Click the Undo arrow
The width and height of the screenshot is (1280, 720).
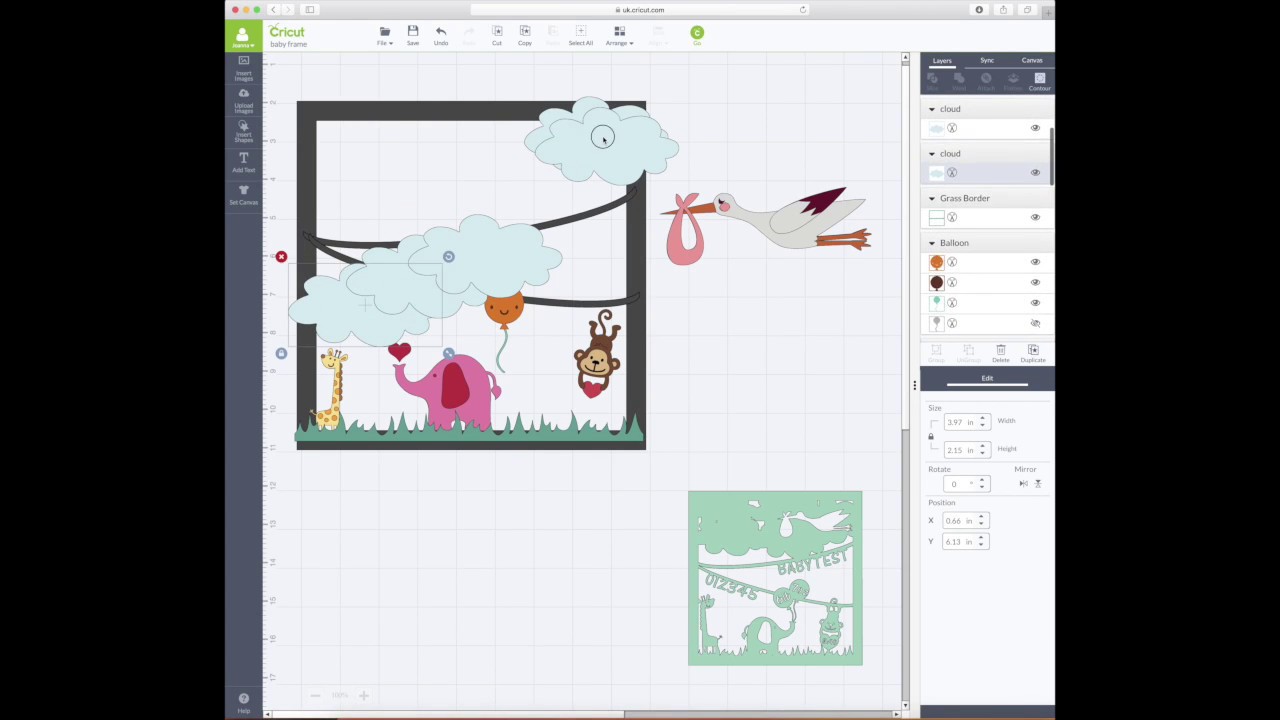coord(441,35)
